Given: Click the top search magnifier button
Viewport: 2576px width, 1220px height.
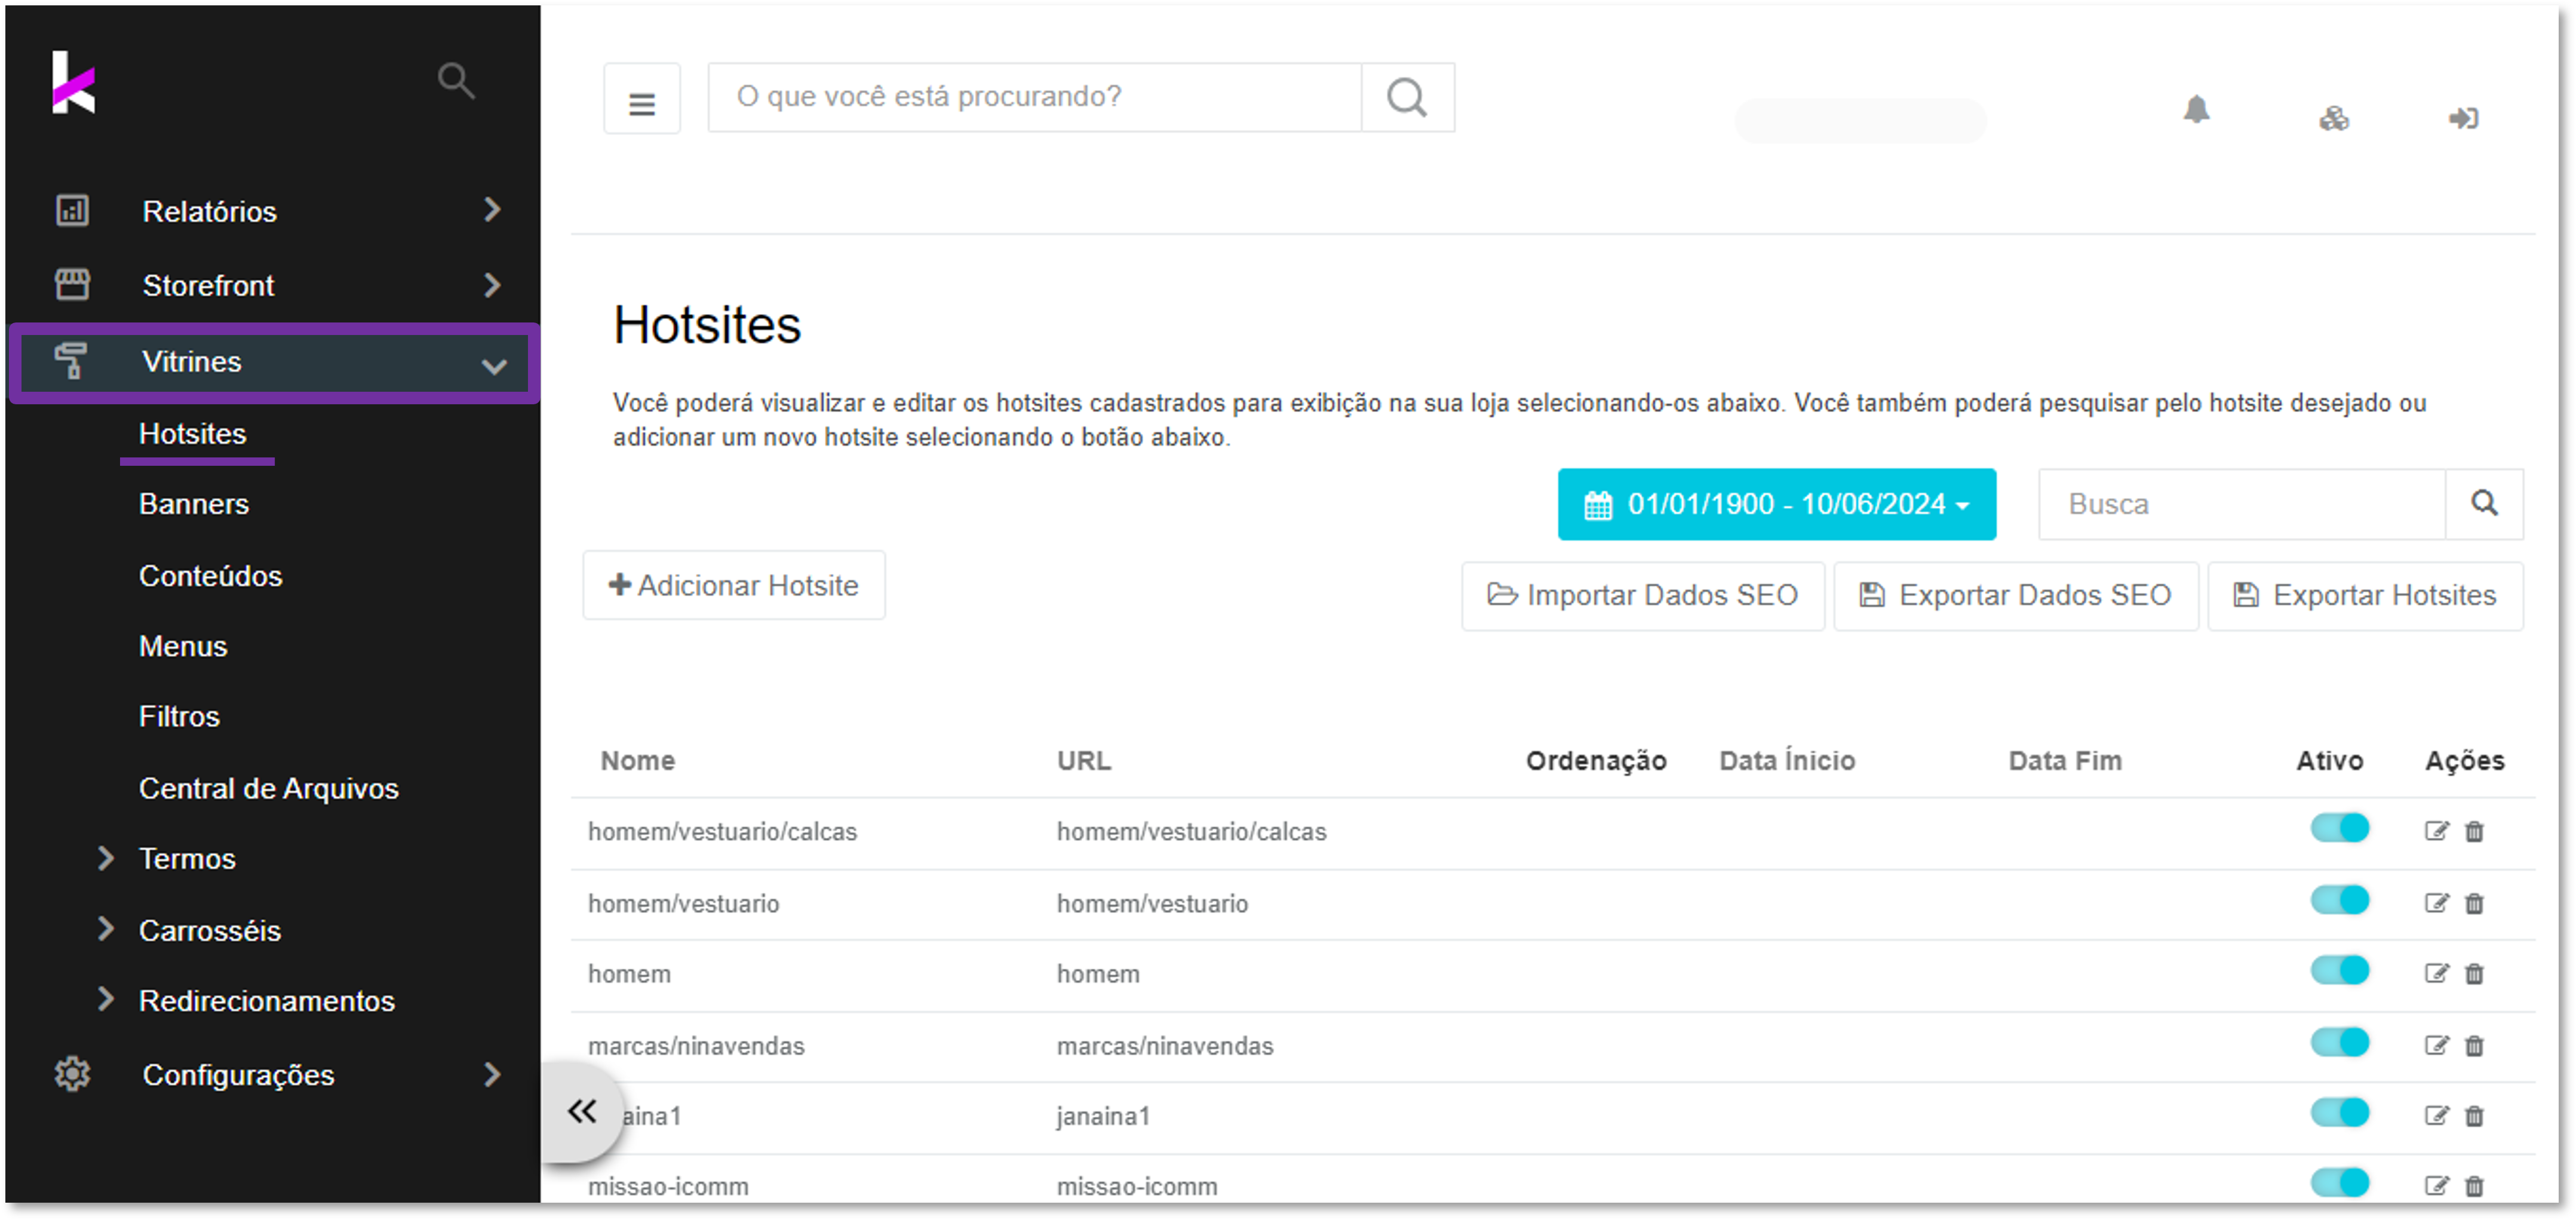Looking at the screenshot, I should [x=1407, y=98].
